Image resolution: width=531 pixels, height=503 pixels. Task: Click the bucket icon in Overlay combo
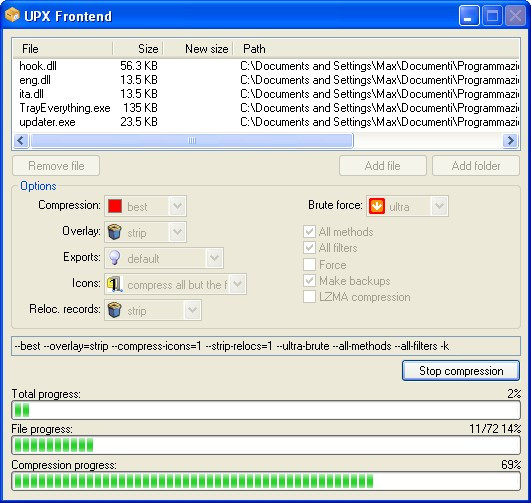pos(114,232)
